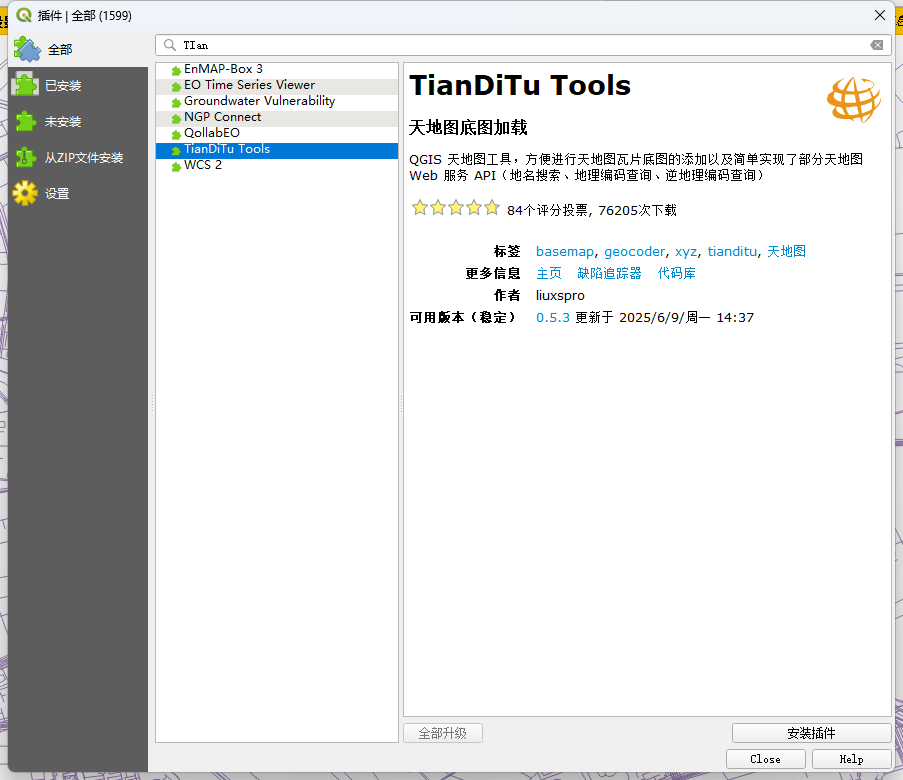The image size is (903, 780).
Task: Click the geocoder tag link
Action: (x=633, y=251)
